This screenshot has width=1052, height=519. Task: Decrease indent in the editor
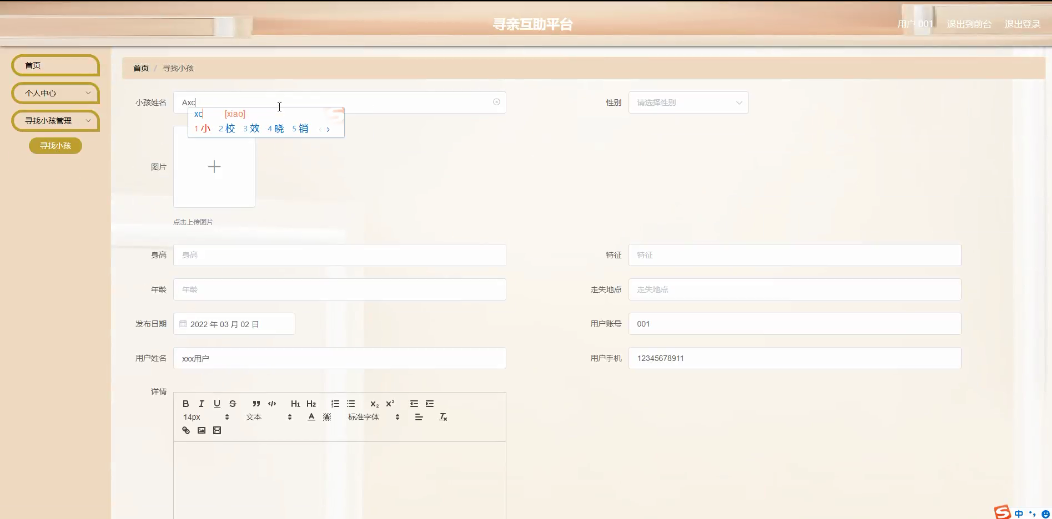[414, 404]
